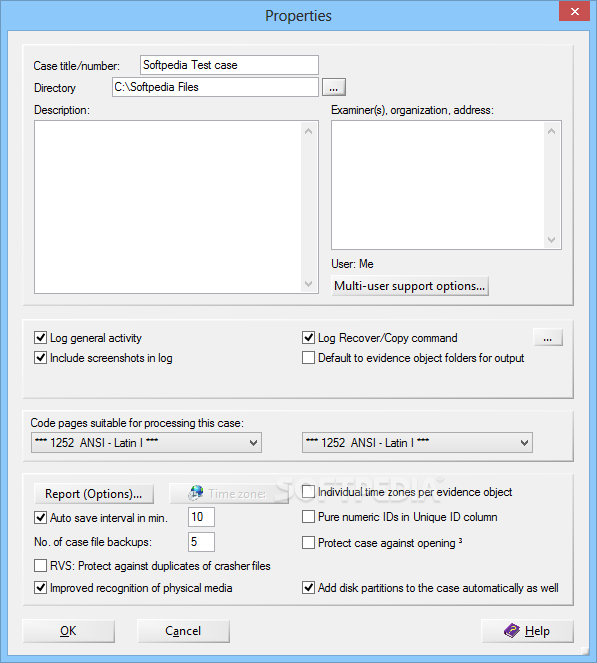Click 'Code pages suitable for processing this case:' label
The width and height of the screenshot is (597, 663).
pos(137,423)
